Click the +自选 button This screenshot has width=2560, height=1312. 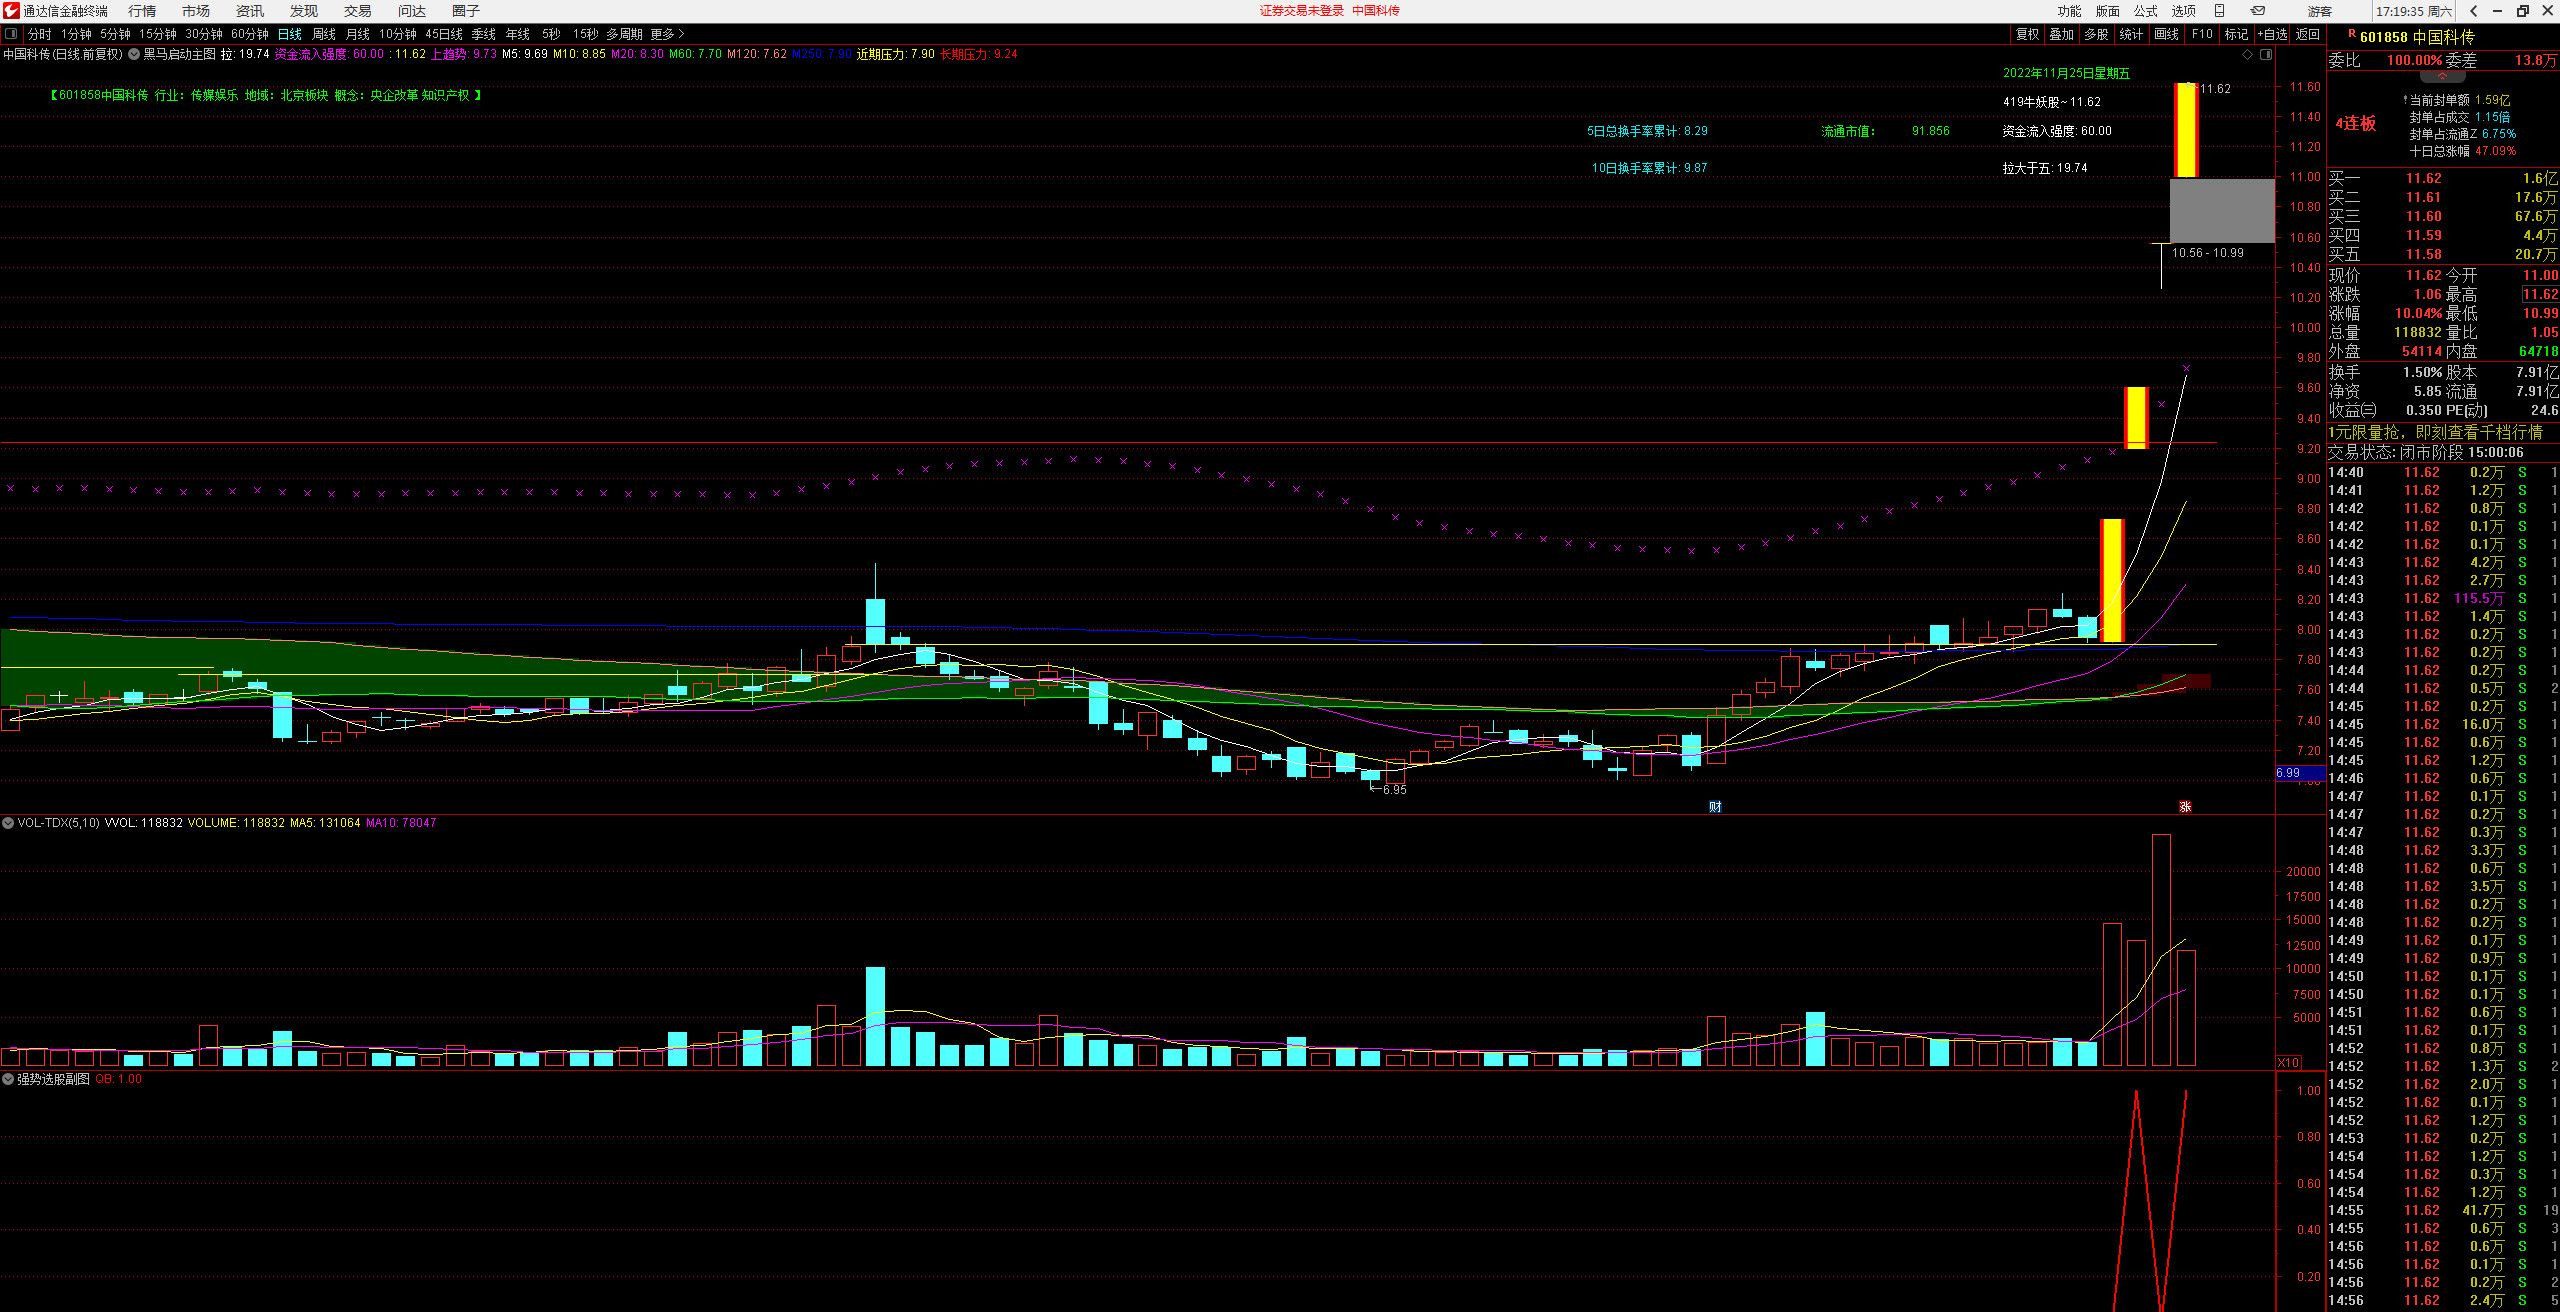click(x=2272, y=34)
